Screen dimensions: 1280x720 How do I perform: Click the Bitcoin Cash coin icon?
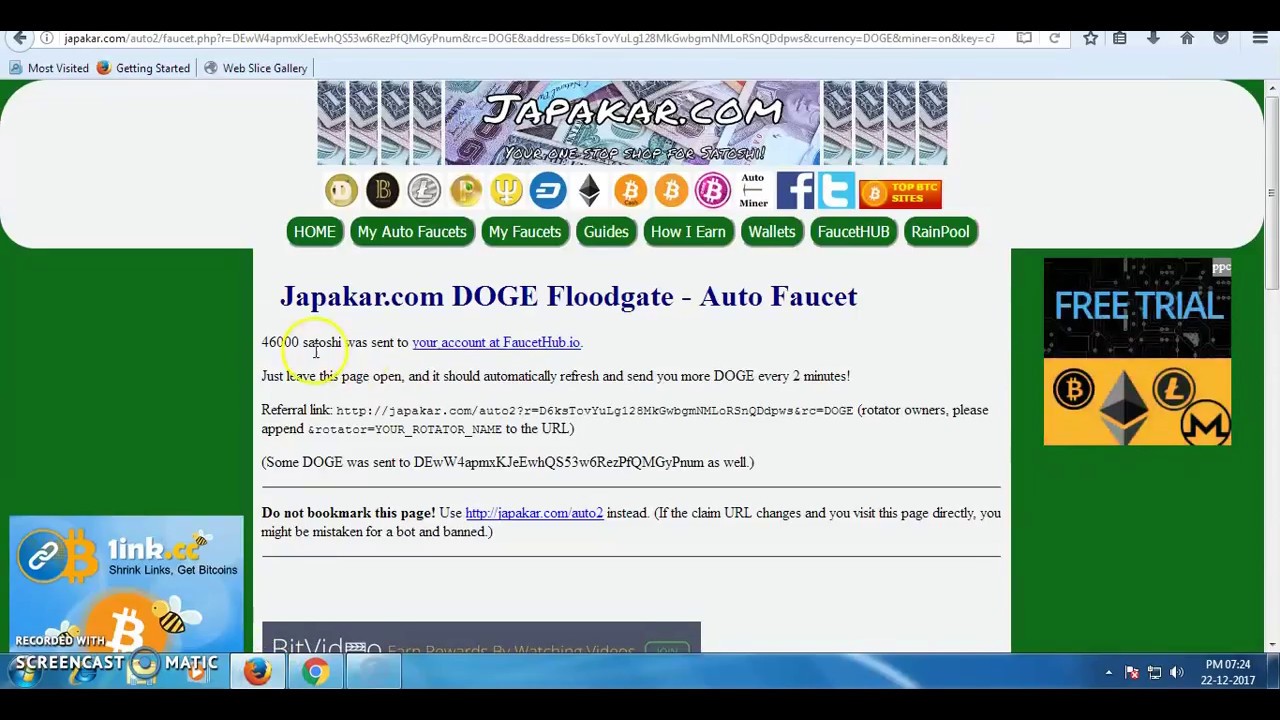[x=630, y=190]
